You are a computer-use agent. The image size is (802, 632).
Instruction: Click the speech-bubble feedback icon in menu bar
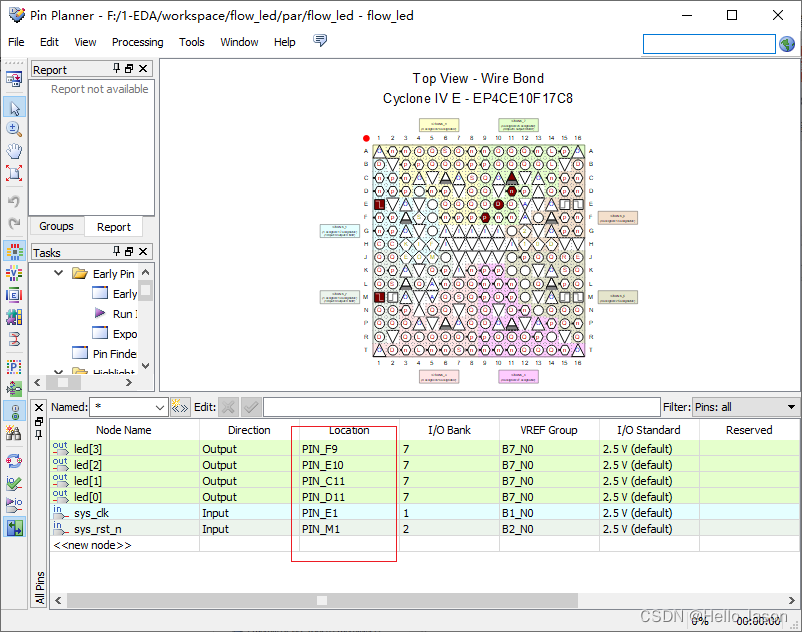click(x=320, y=40)
